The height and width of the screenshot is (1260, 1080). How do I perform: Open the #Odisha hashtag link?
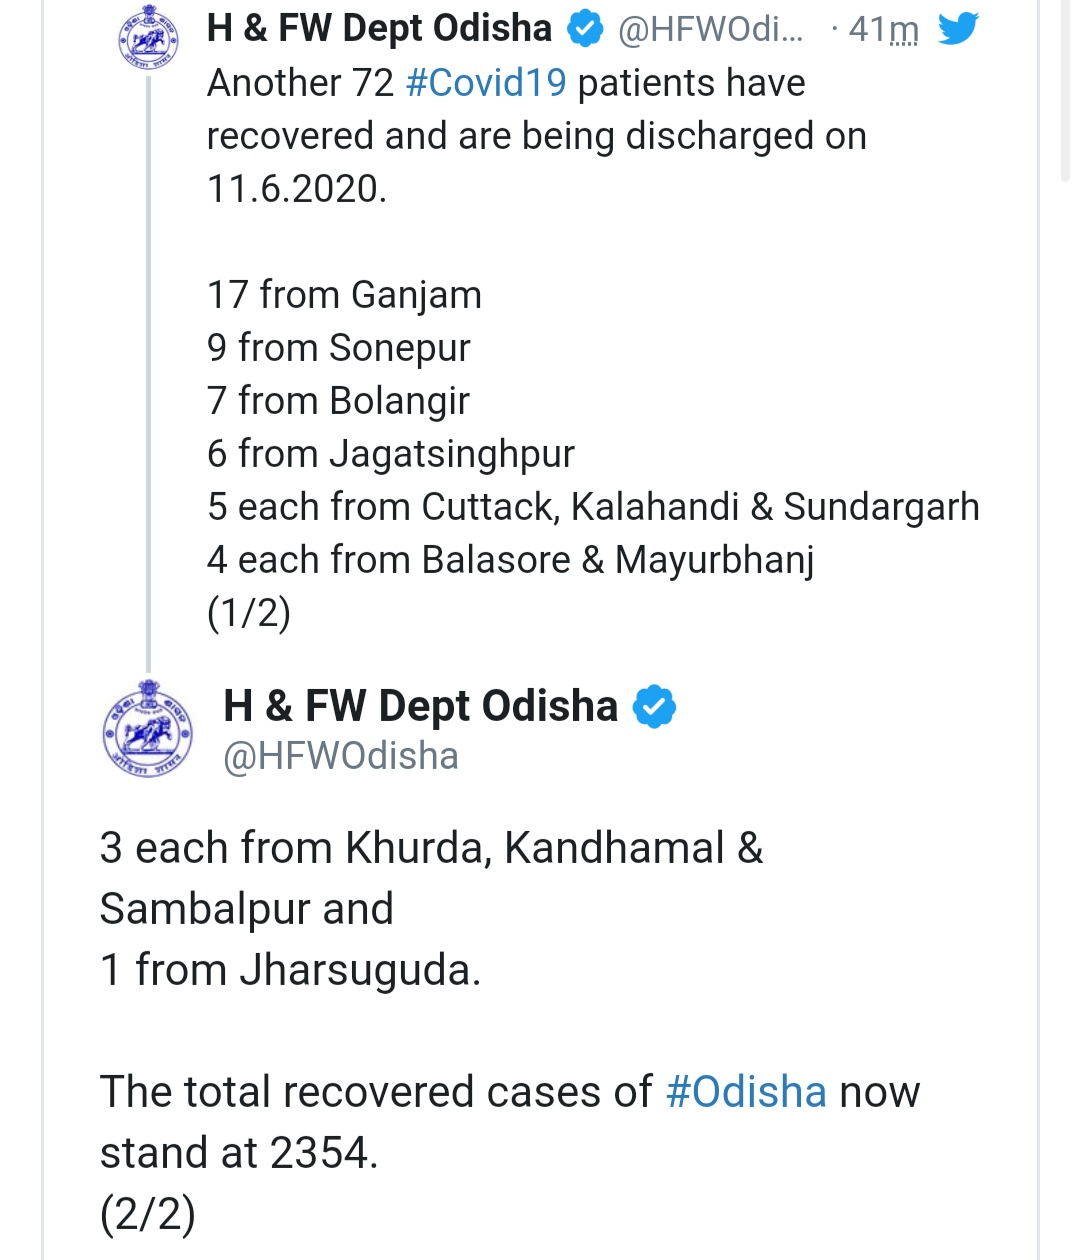746,1092
